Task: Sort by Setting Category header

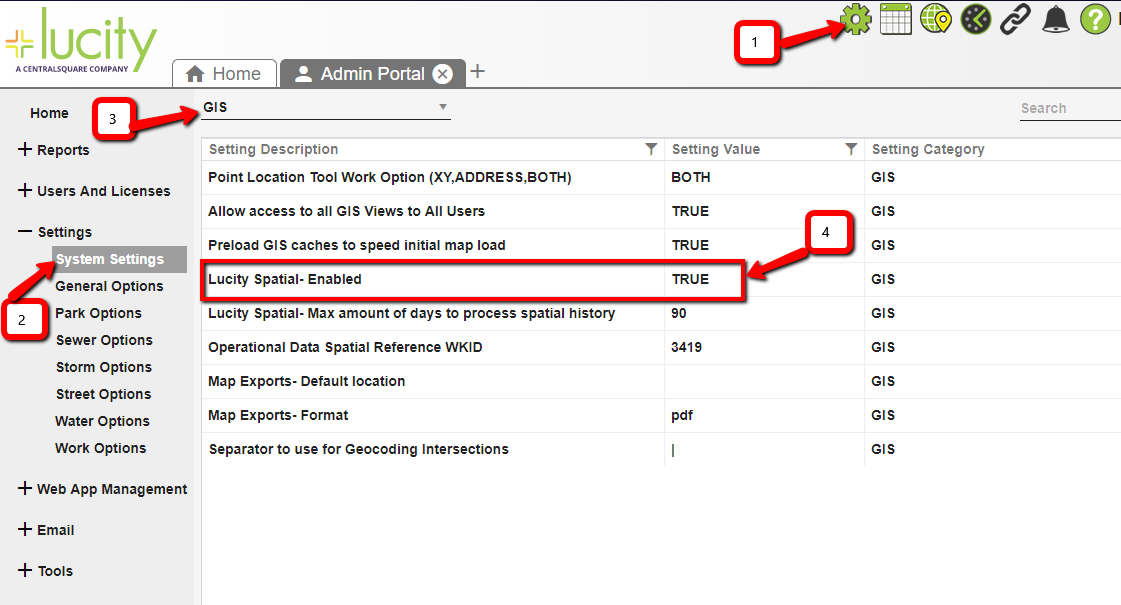Action: coord(928,149)
